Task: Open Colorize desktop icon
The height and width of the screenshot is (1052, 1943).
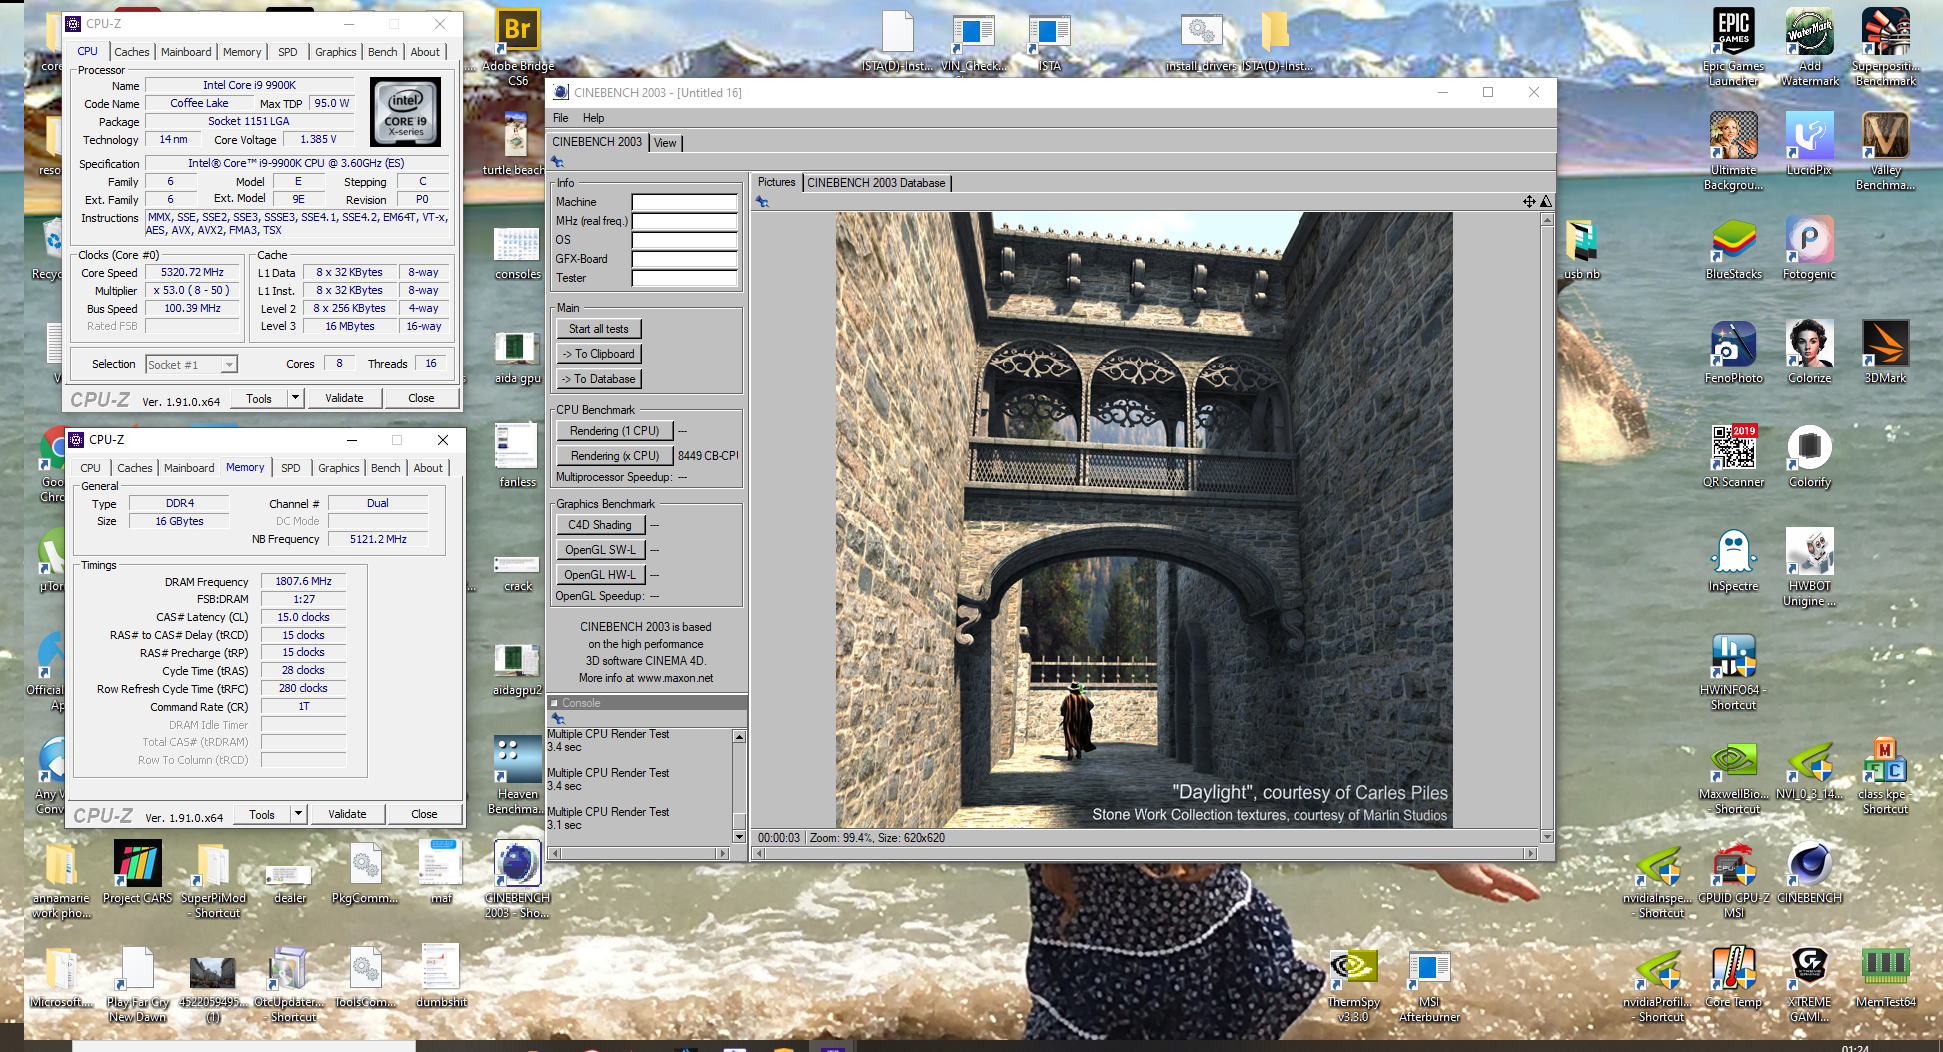Action: [1809, 352]
